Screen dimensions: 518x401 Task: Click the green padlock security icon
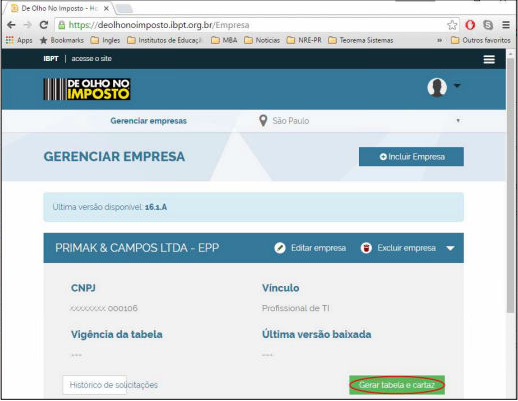(61, 25)
